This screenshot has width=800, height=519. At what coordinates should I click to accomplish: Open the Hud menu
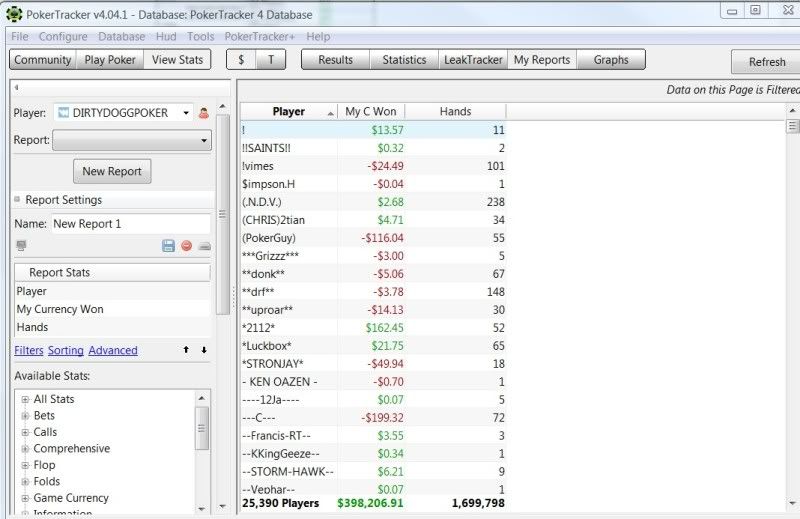tap(166, 37)
